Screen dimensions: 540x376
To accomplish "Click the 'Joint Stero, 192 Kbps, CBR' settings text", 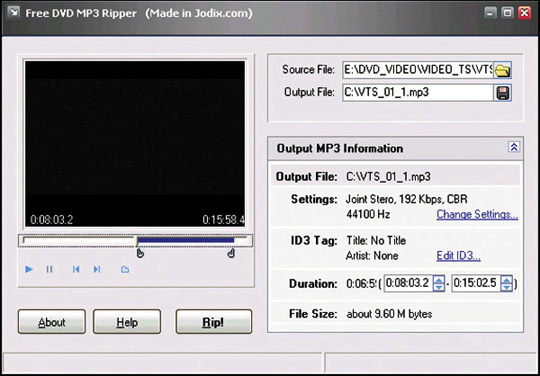I will click(406, 199).
